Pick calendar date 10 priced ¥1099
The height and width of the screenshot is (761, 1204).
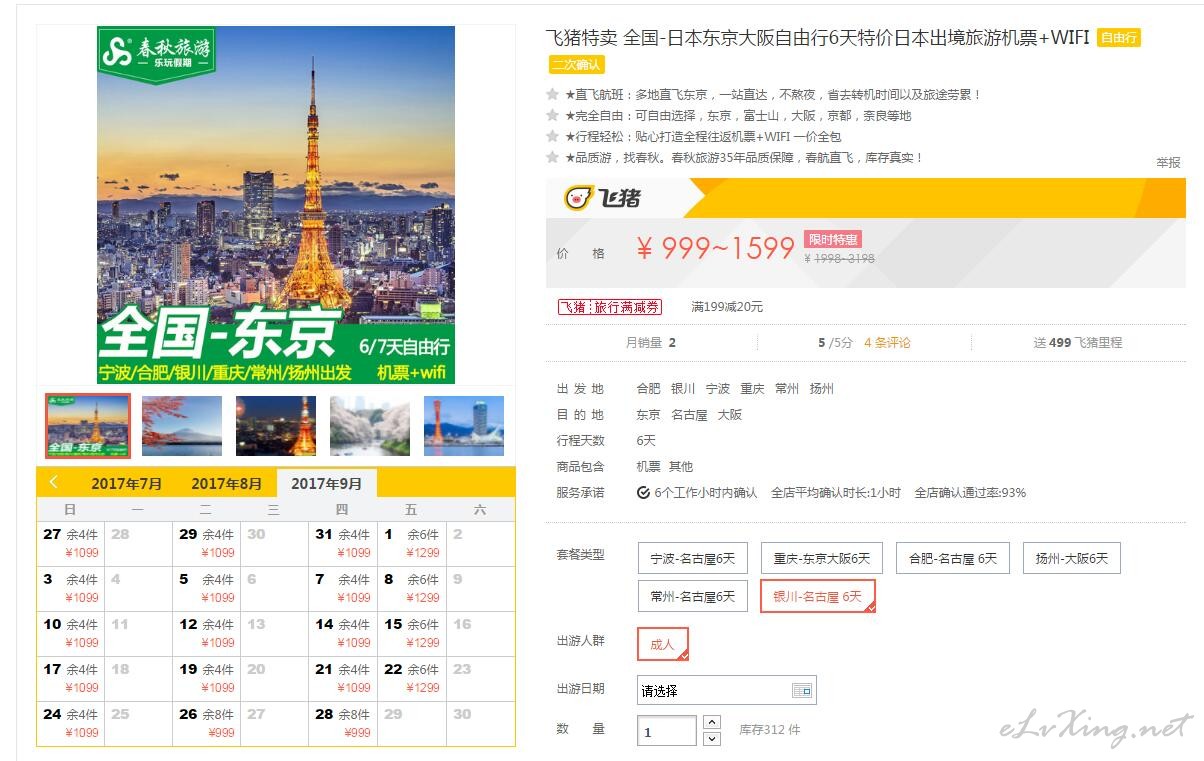click(x=70, y=633)
